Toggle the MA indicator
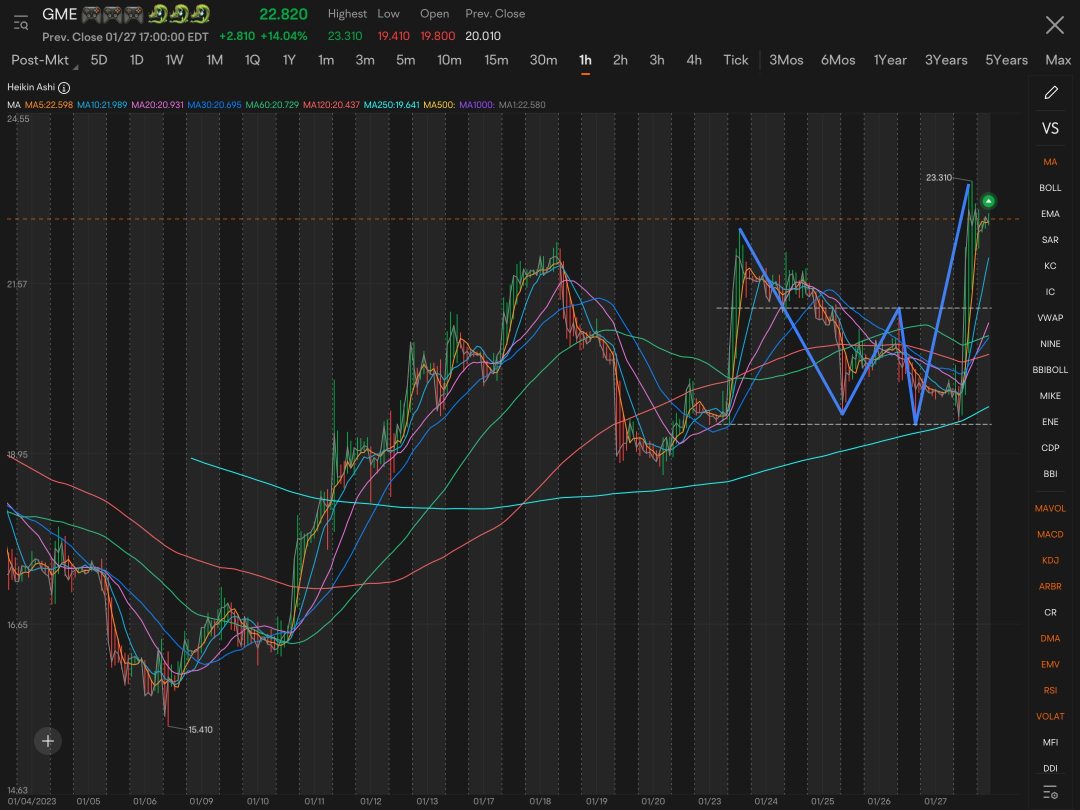This screenshot has width=1080, height=810. click(1050, 162)
